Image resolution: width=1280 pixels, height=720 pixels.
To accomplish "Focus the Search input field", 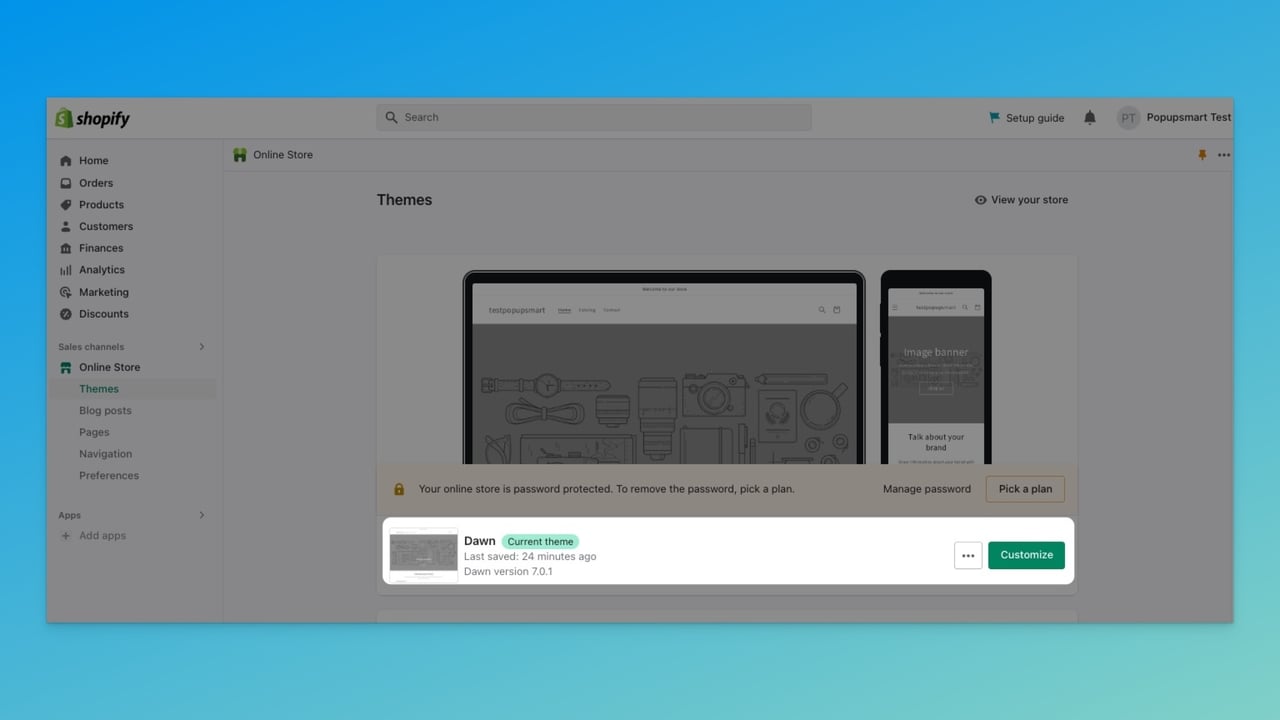I will pos(594,117).
